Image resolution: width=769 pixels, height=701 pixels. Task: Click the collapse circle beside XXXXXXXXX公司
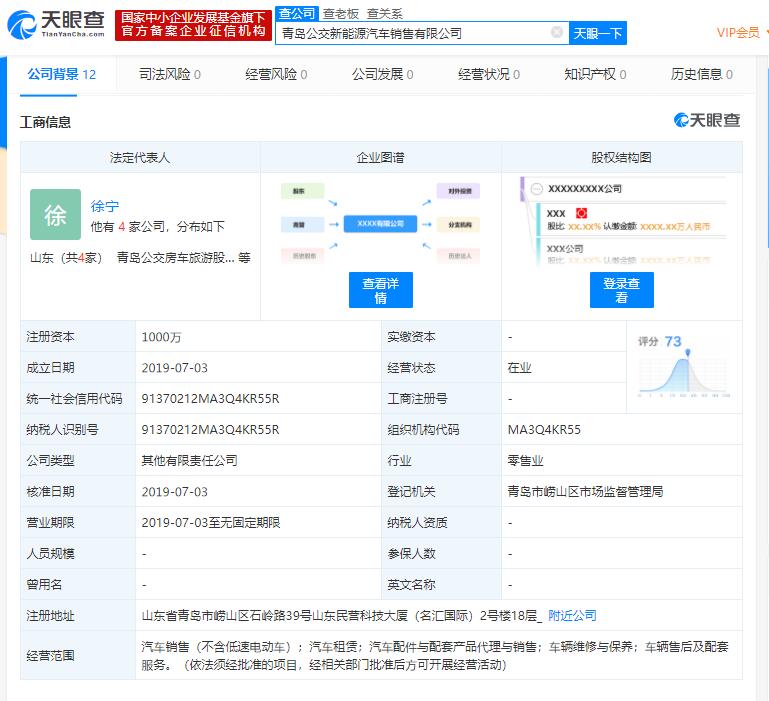537,188
